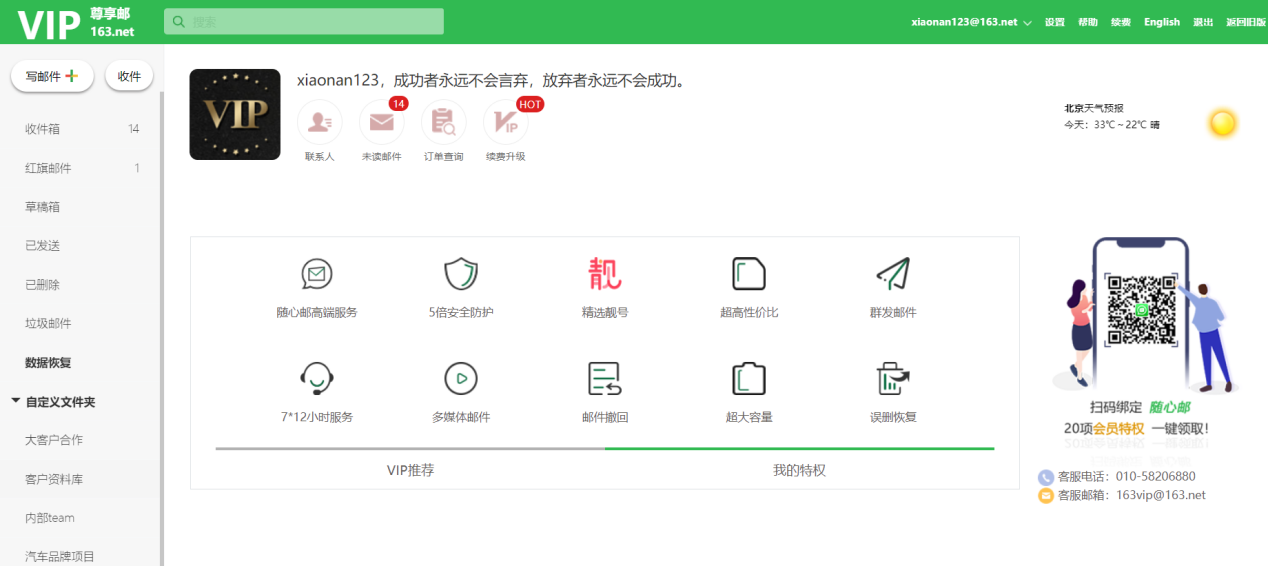
Task: Select the 随心邮高端服务 icon
Action: (317, 273)
